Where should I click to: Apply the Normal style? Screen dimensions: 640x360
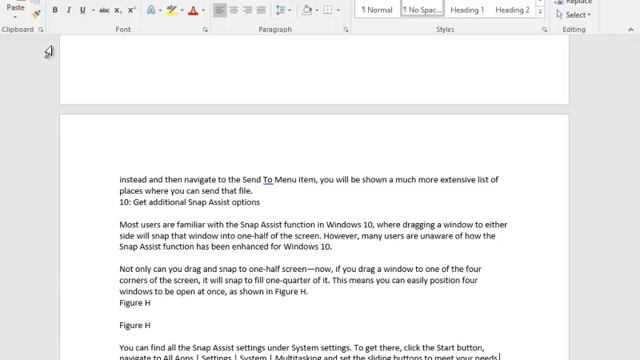[x=377, y=10]
